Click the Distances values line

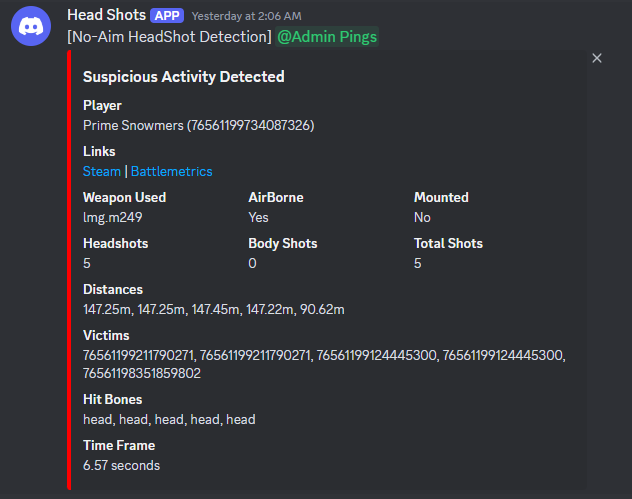pos(213,309)
